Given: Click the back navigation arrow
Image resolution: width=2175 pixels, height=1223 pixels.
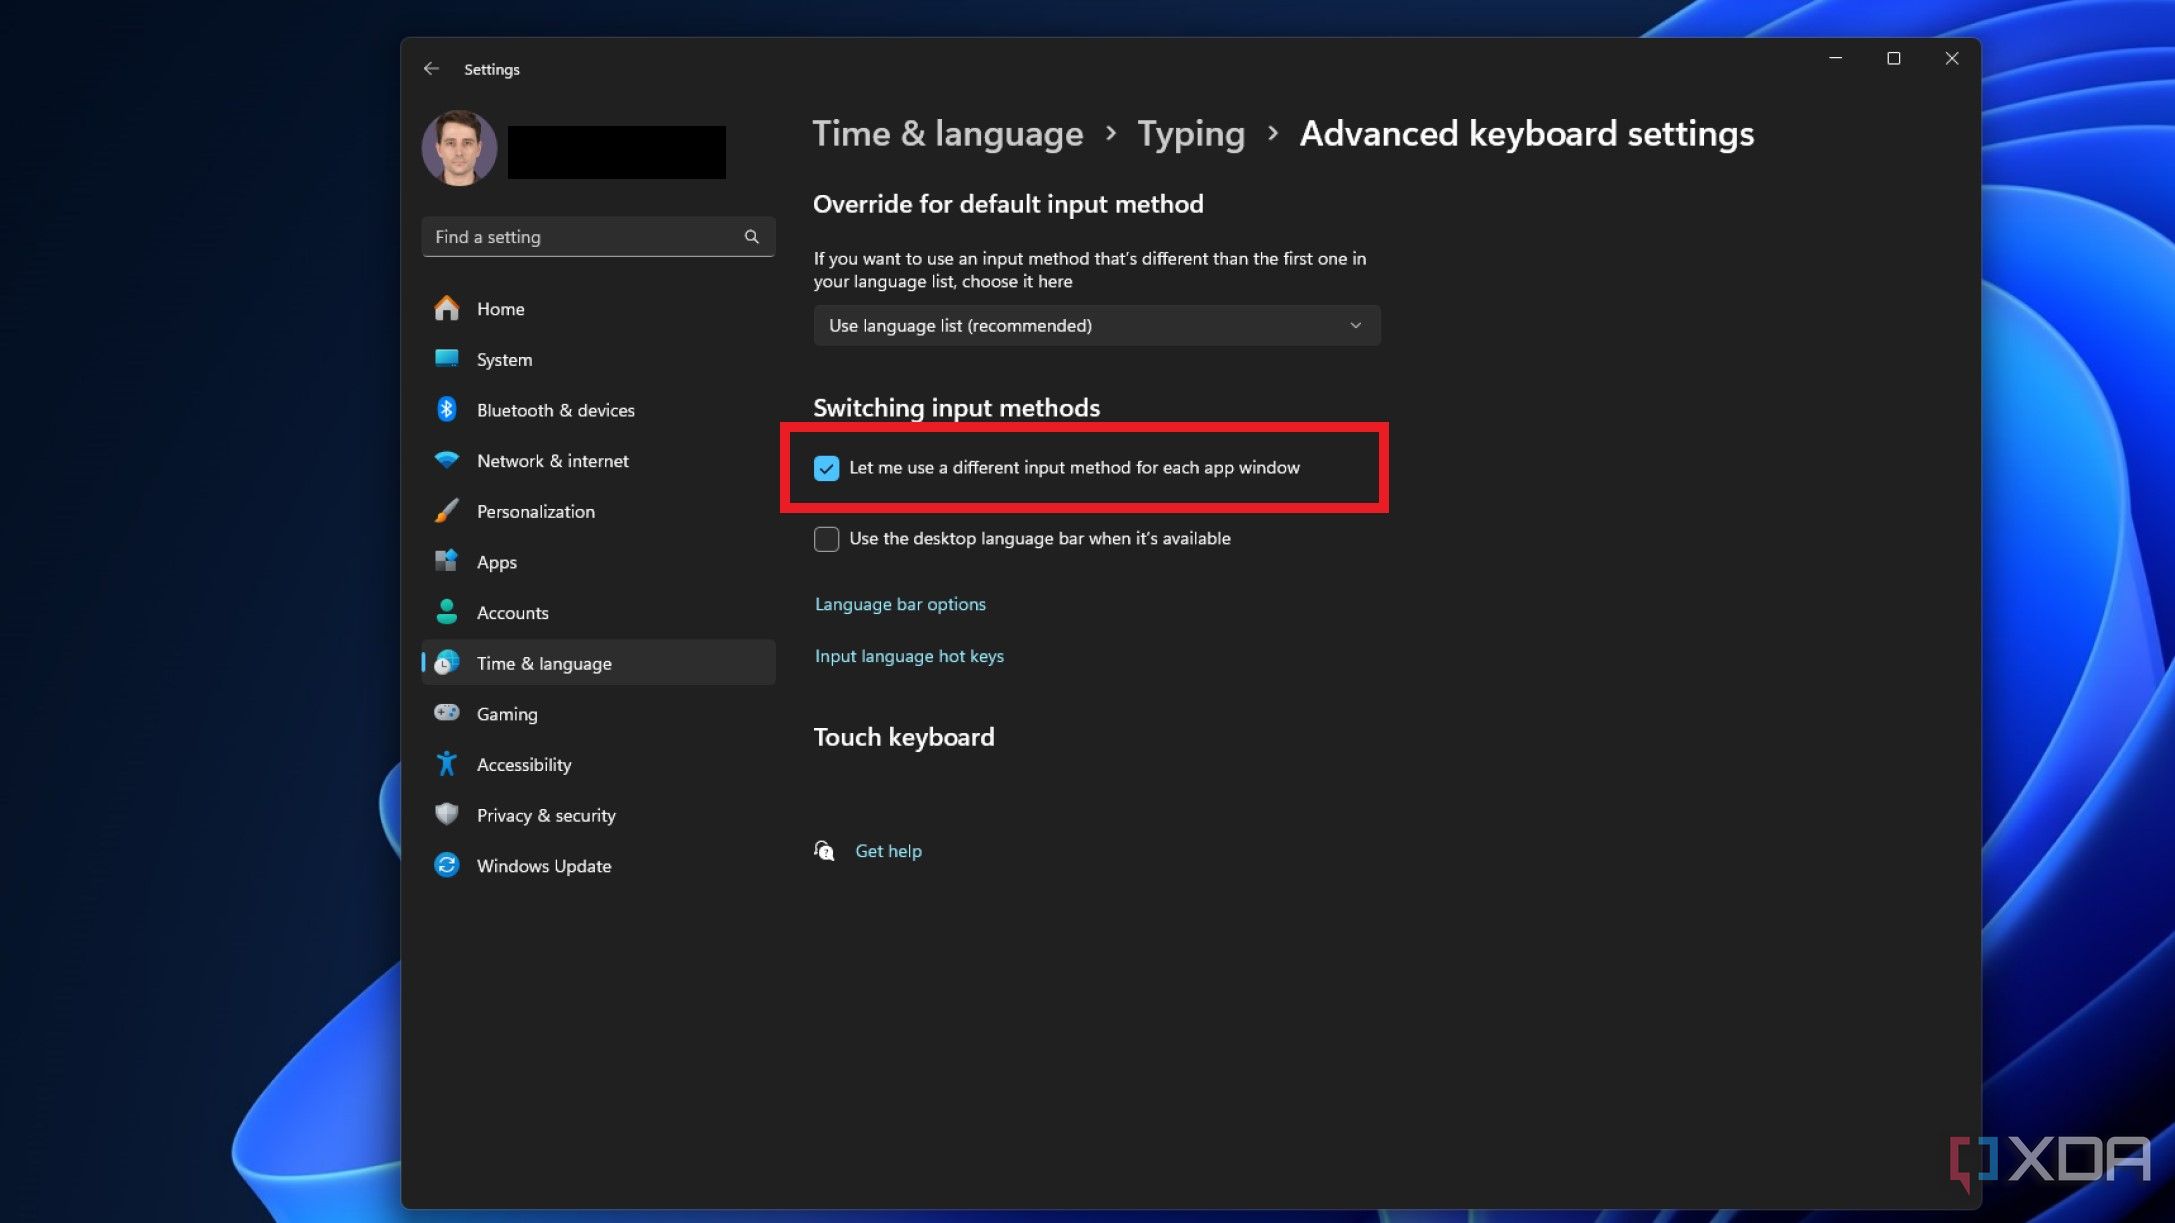Looking at the screenshot, I should 432,69.
